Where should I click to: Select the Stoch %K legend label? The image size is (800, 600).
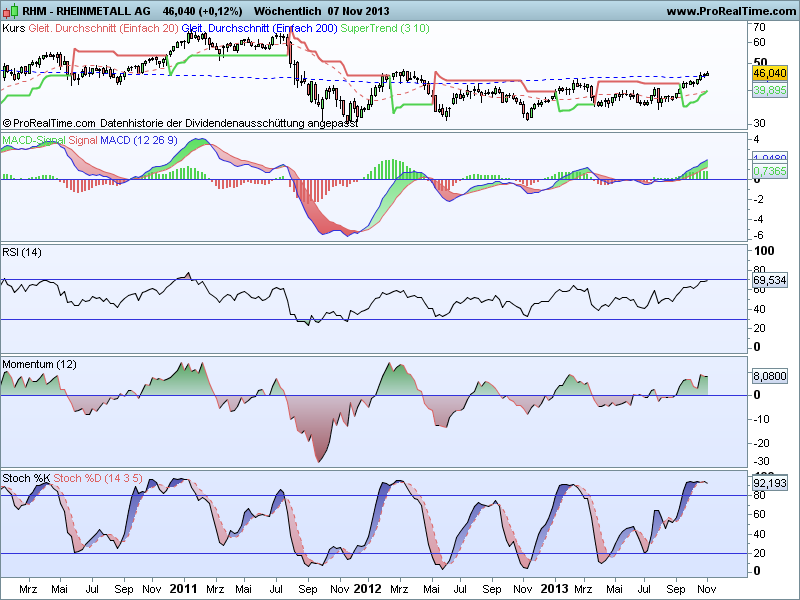pos(26,478)
